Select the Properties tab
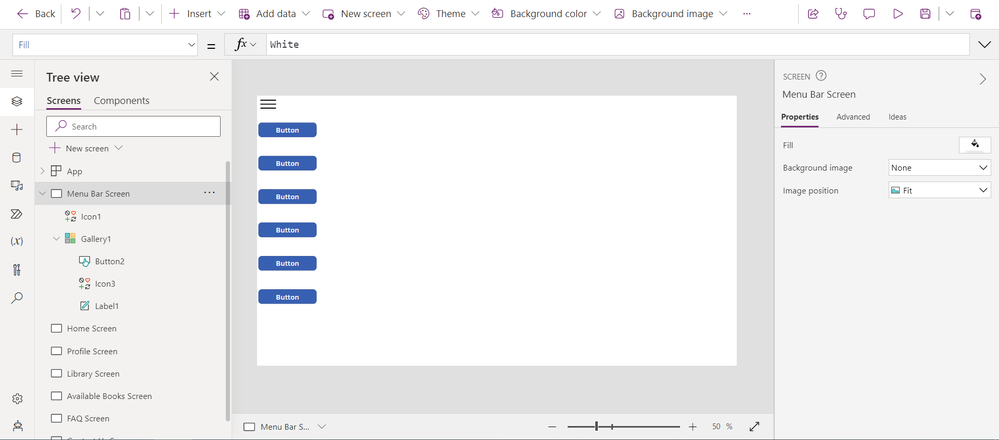The image size is (999, 440). pyautogui.click(x=800, y=117)
